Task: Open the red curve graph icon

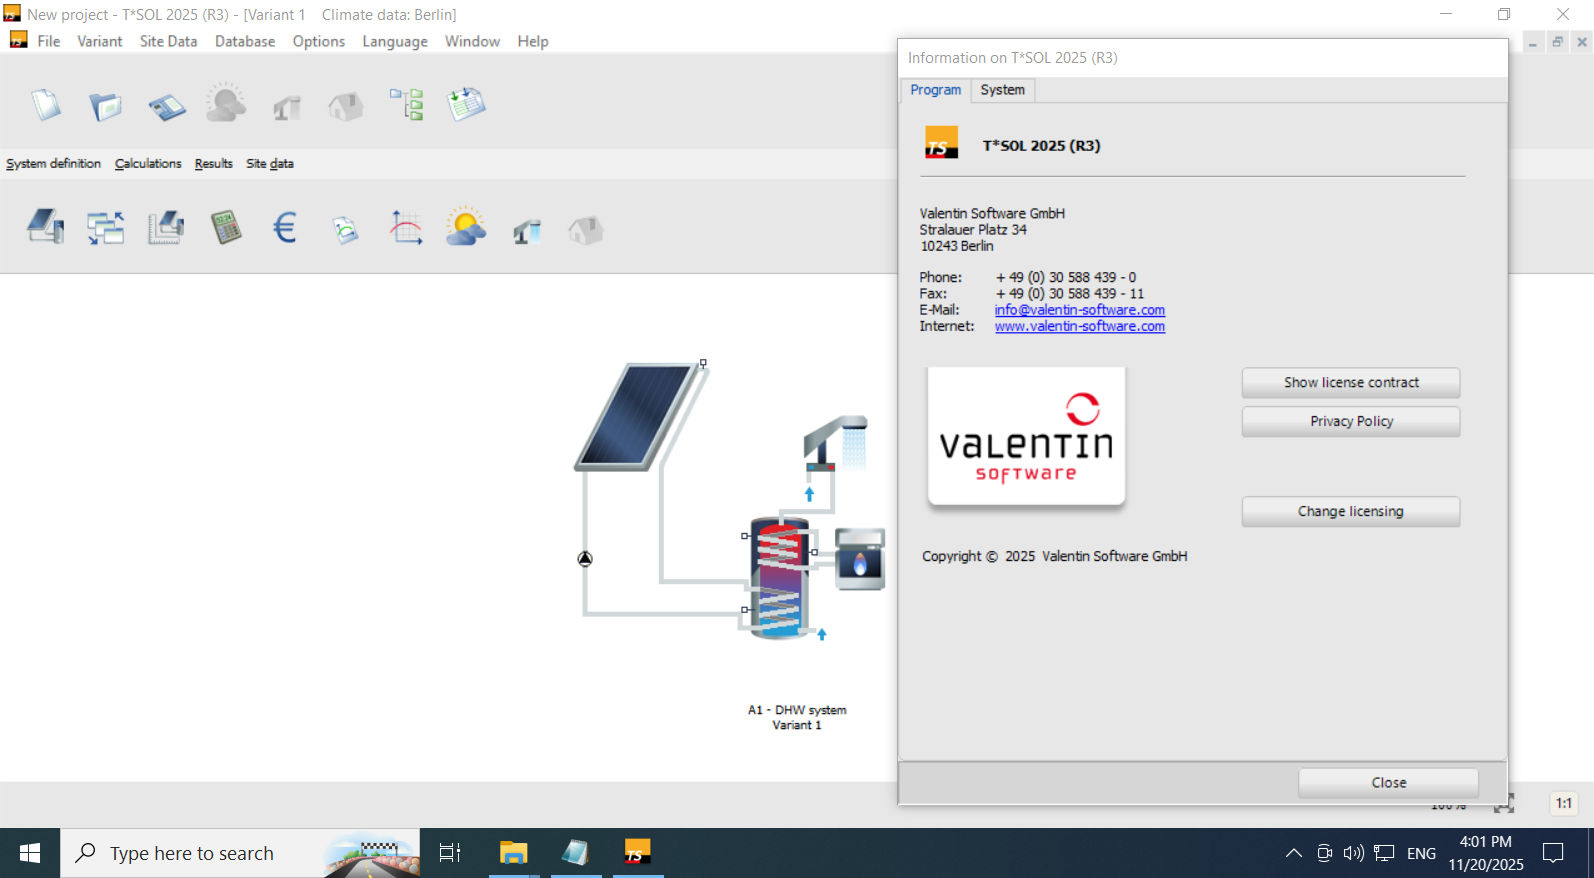Action: click(x=405, y=228)
